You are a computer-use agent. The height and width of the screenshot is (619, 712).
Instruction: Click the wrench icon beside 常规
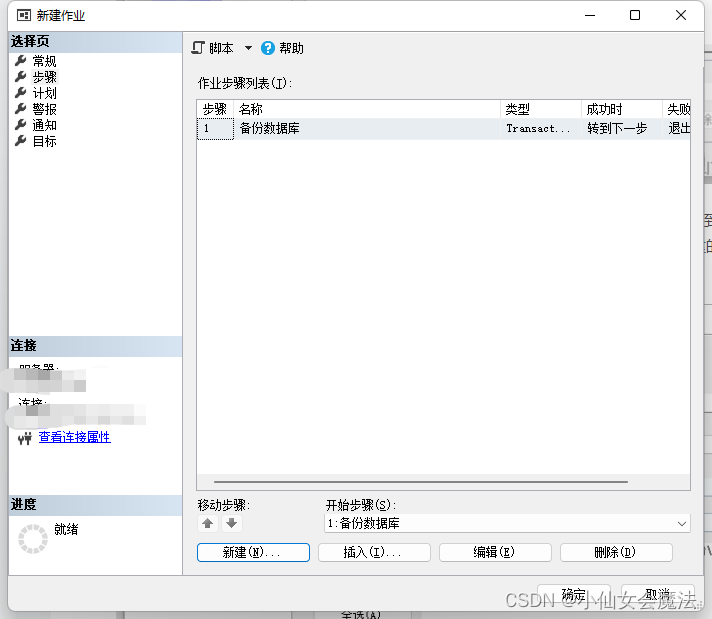[20, 60]
